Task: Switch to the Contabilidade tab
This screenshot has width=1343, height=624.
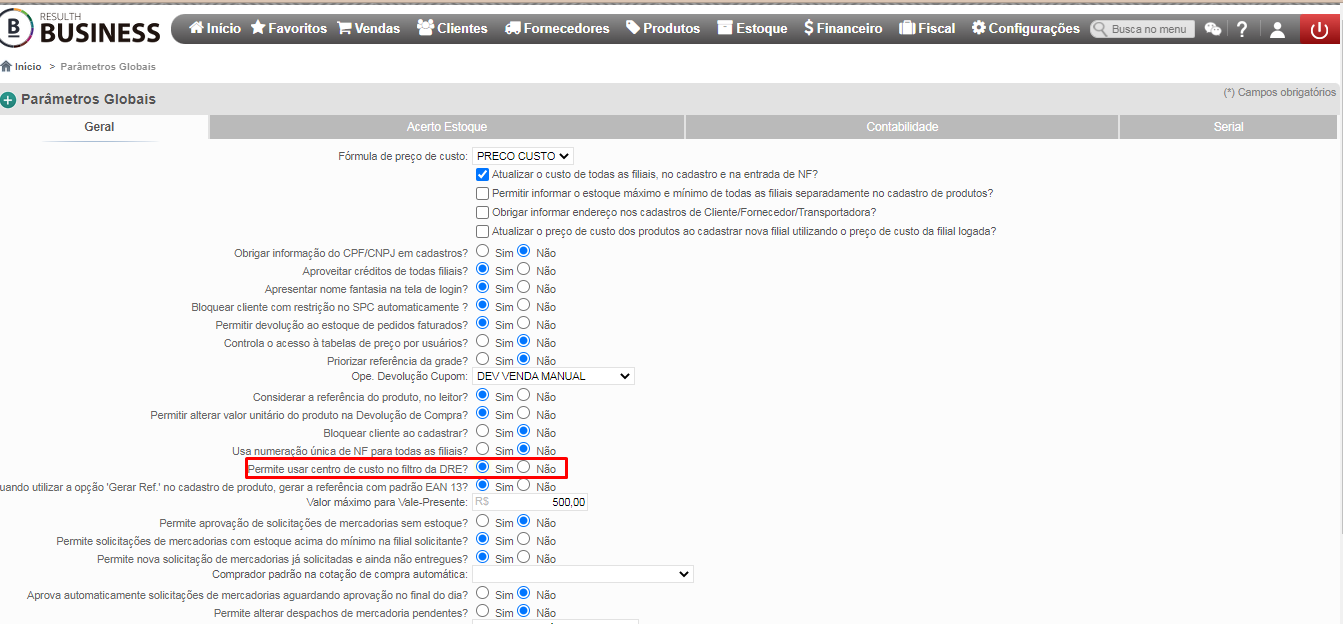Action: click(902, 127)
